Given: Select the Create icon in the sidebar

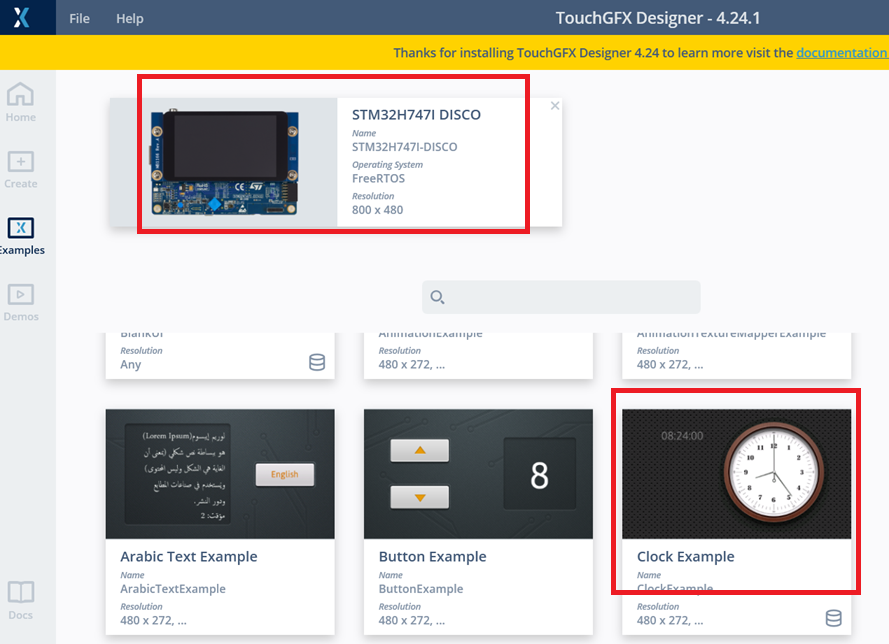Looking at the screenshot, I should [x=20, y=165].
